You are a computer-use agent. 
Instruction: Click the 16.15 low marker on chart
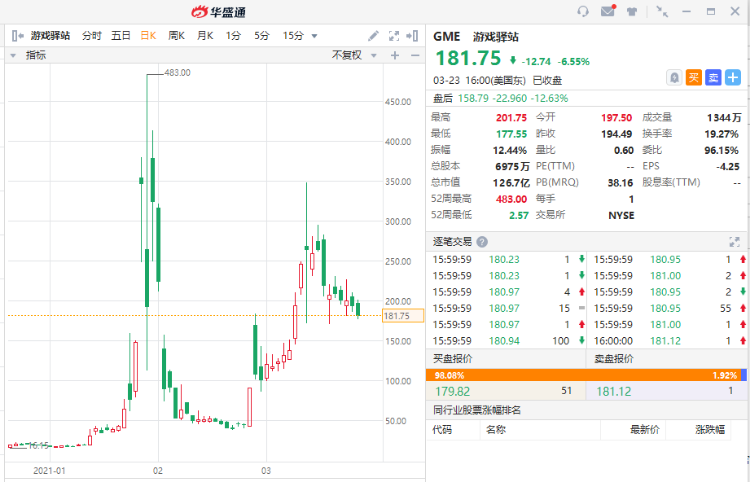[38, 446]
